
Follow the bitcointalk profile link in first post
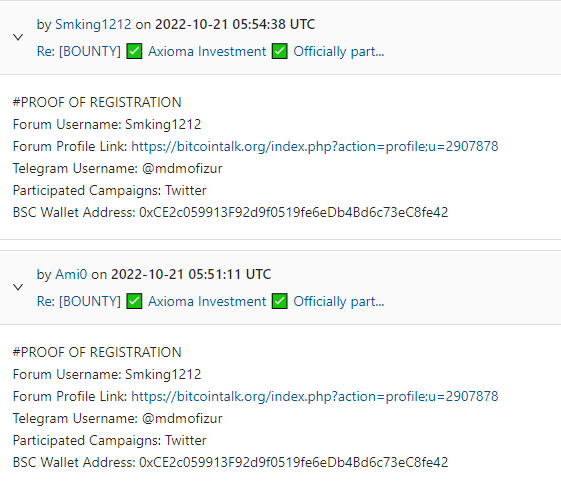[315, 146]
